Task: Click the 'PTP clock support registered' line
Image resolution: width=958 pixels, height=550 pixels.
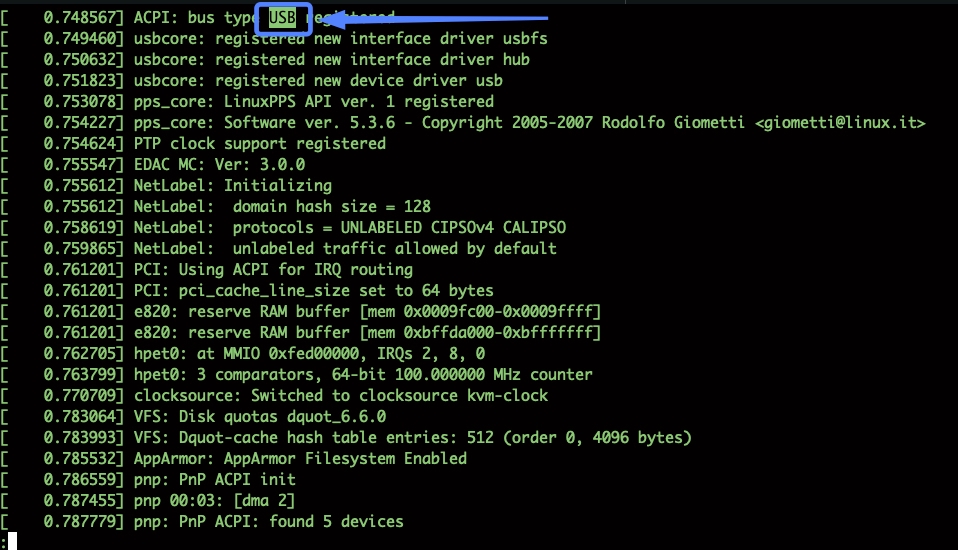Action: pyautogui.click(x=259, y=143)
